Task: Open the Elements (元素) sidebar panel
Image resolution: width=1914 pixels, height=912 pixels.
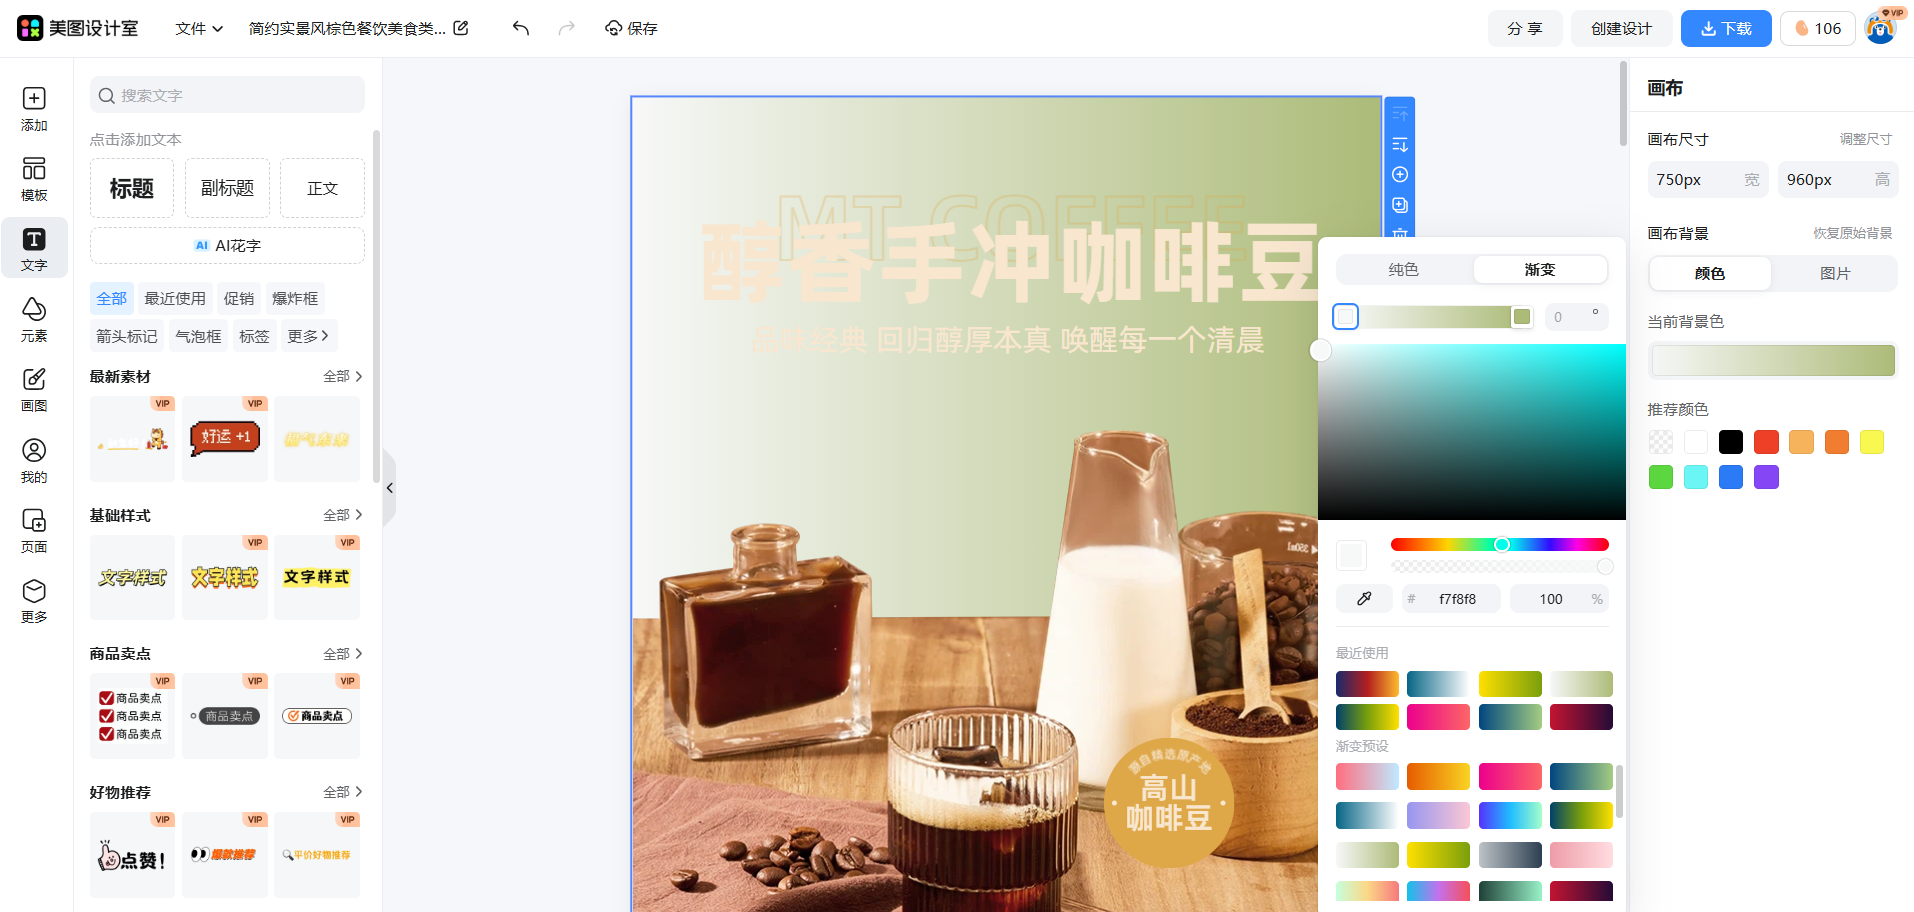Action: (x=34, y=319)
